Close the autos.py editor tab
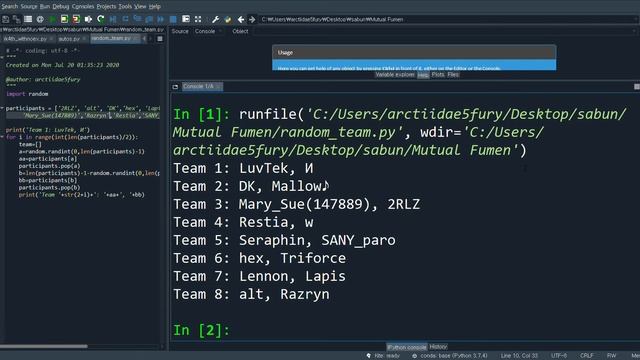Image resolution: width=640 pixels, height=360 pixels. 84,39
